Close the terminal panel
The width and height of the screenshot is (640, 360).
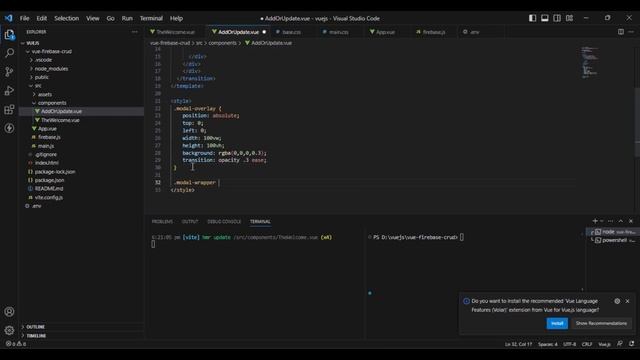click(x=631, y=221)
